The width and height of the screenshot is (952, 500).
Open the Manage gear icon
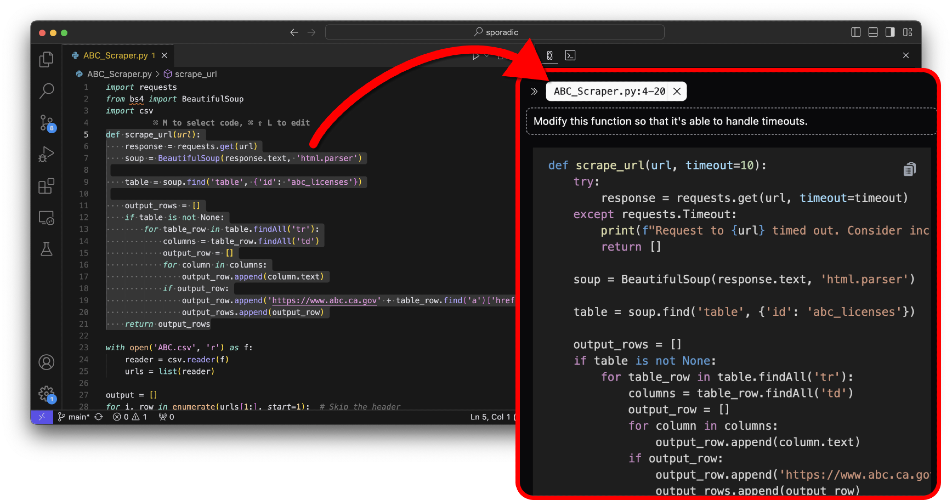click(47, 394)
